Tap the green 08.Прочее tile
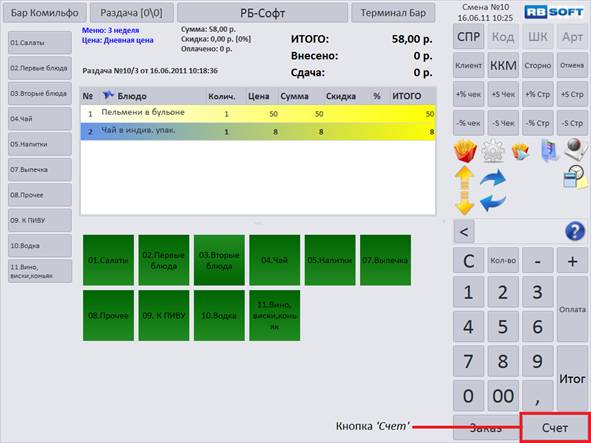 (108, 316)
